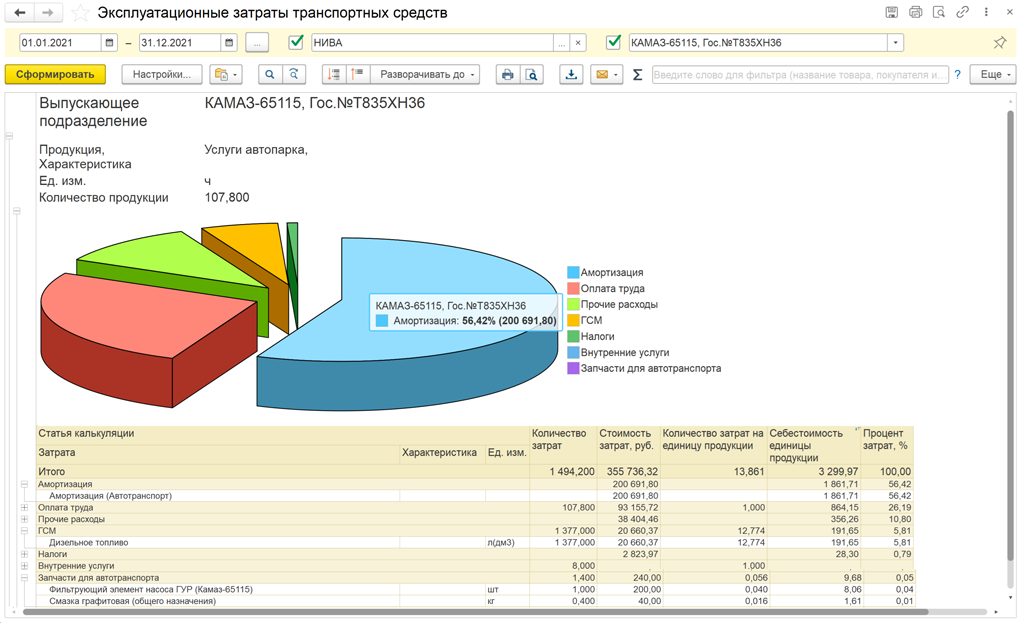Click the yellow Сформировать button
Image resolution: width=1024 pixels, height=623 pixels.
coord(55,75)
